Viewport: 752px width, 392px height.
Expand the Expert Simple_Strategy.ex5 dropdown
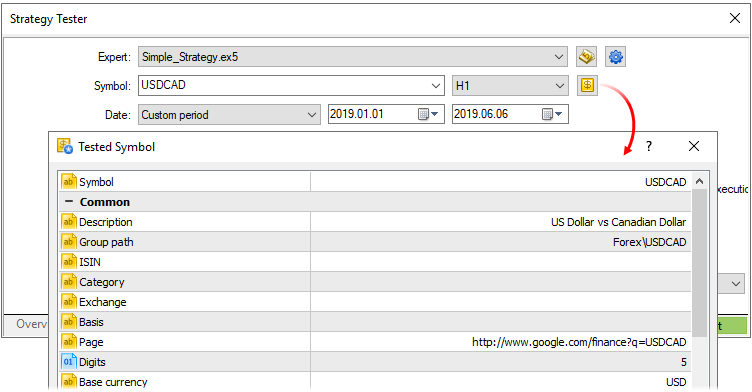[559, 57]
